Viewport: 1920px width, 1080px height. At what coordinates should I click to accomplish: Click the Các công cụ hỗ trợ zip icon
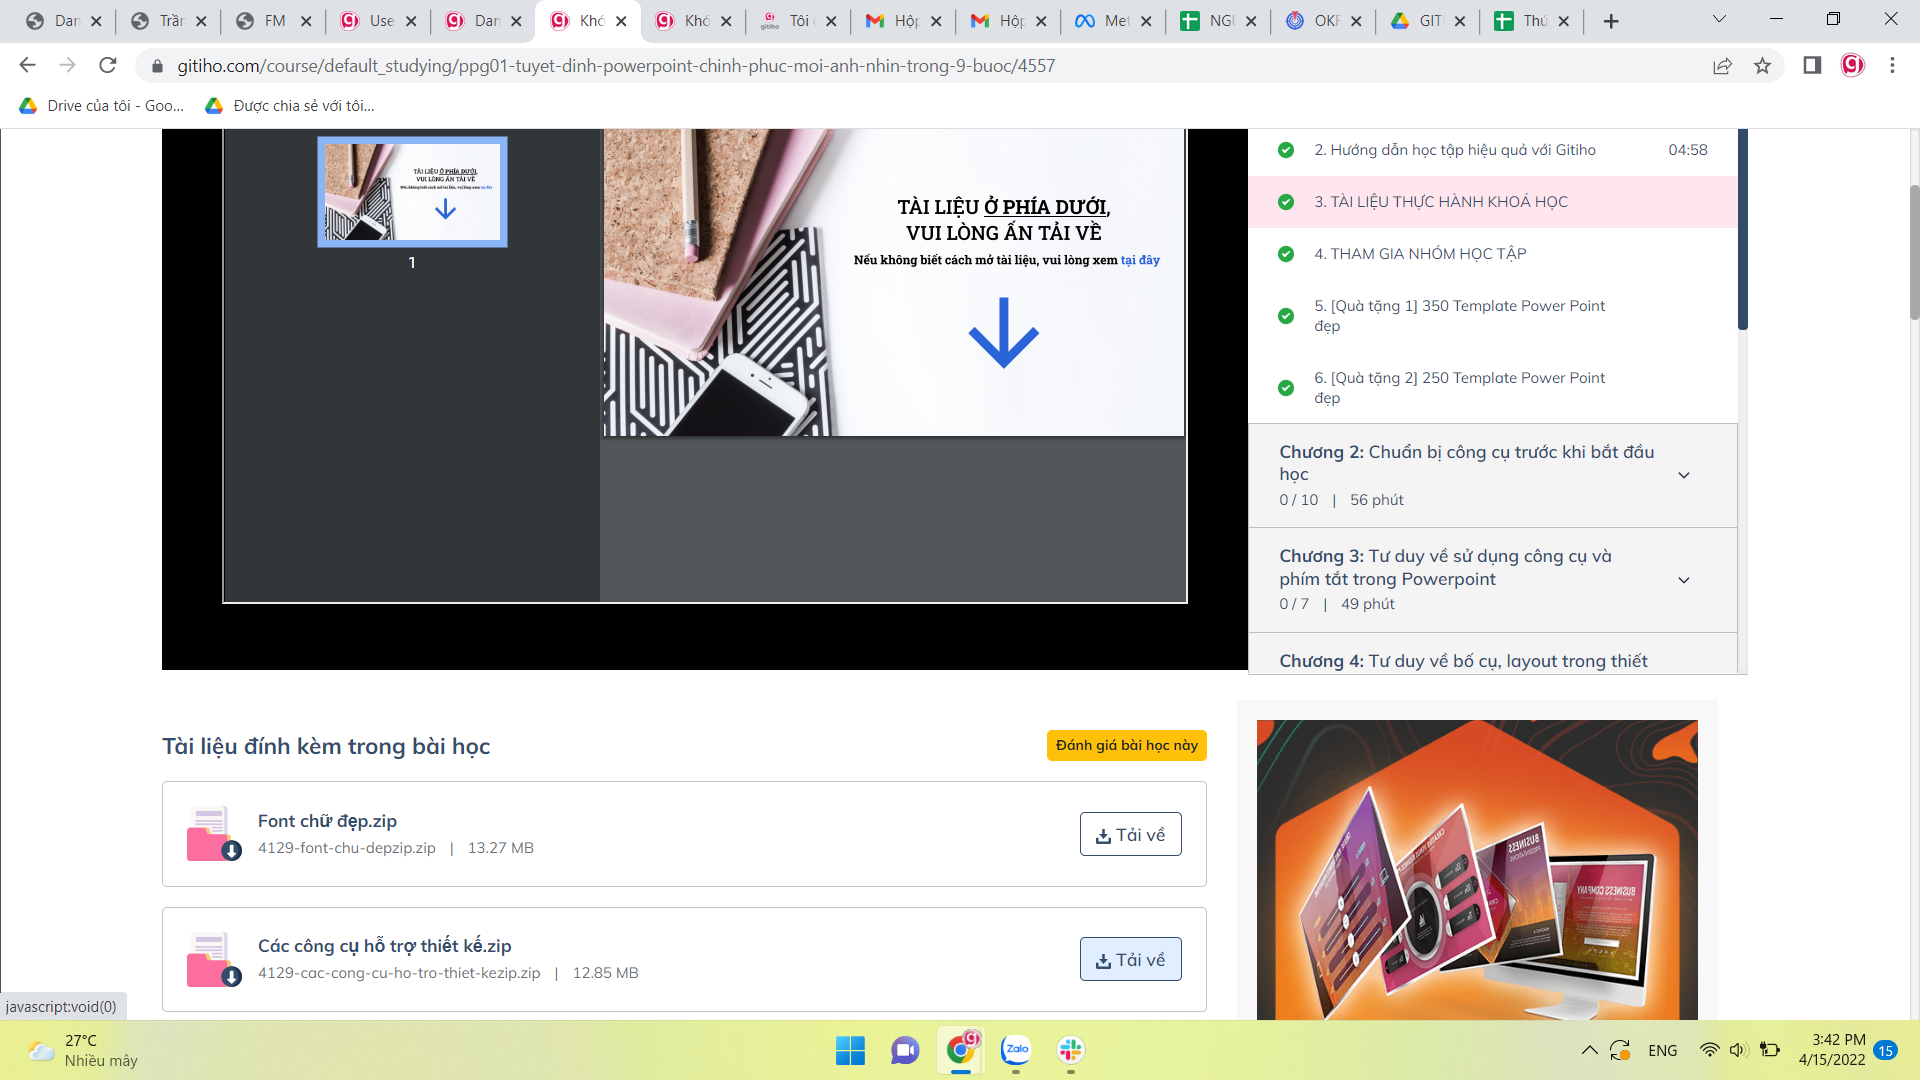coord(213,959)
